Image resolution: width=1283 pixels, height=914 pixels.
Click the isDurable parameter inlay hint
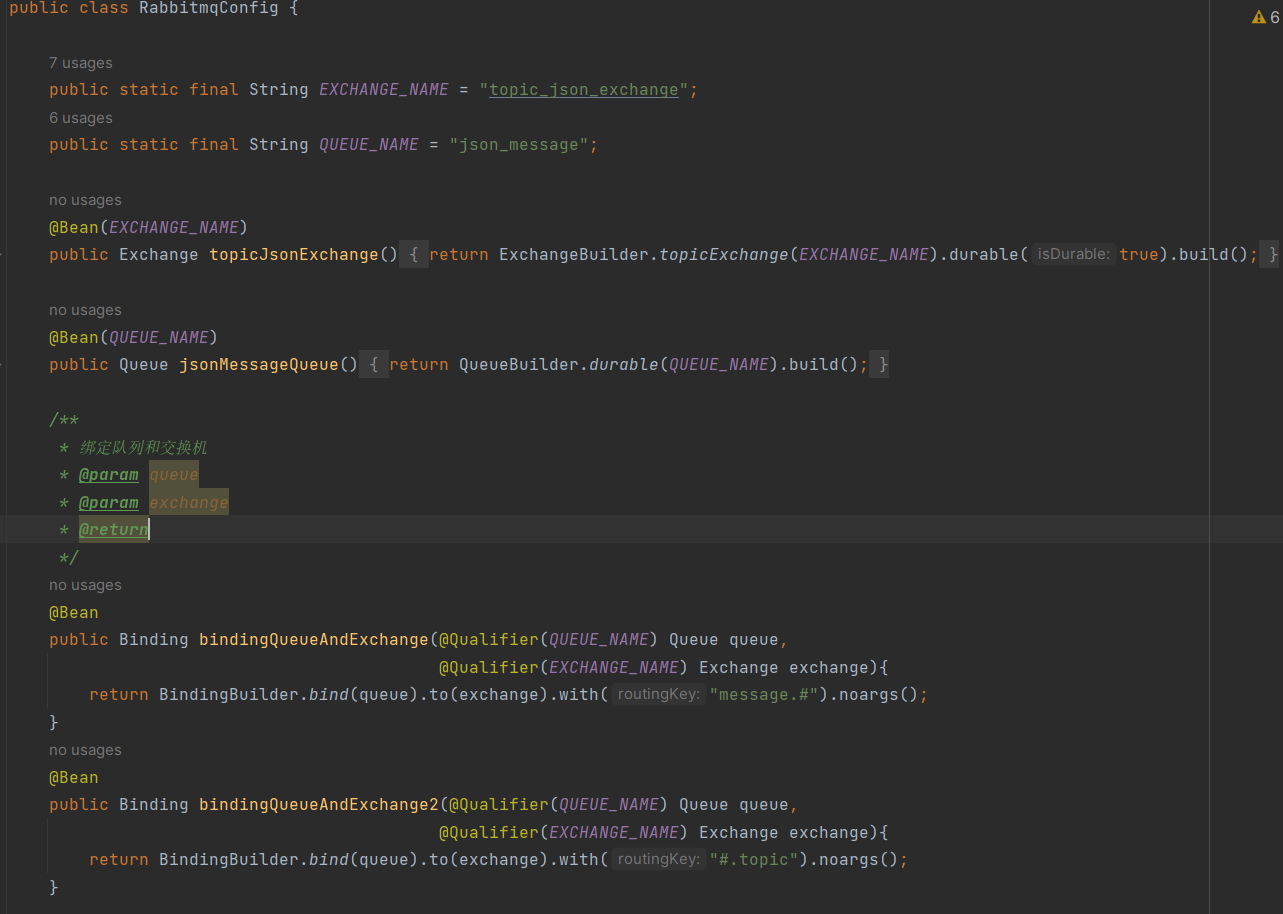1073,255
